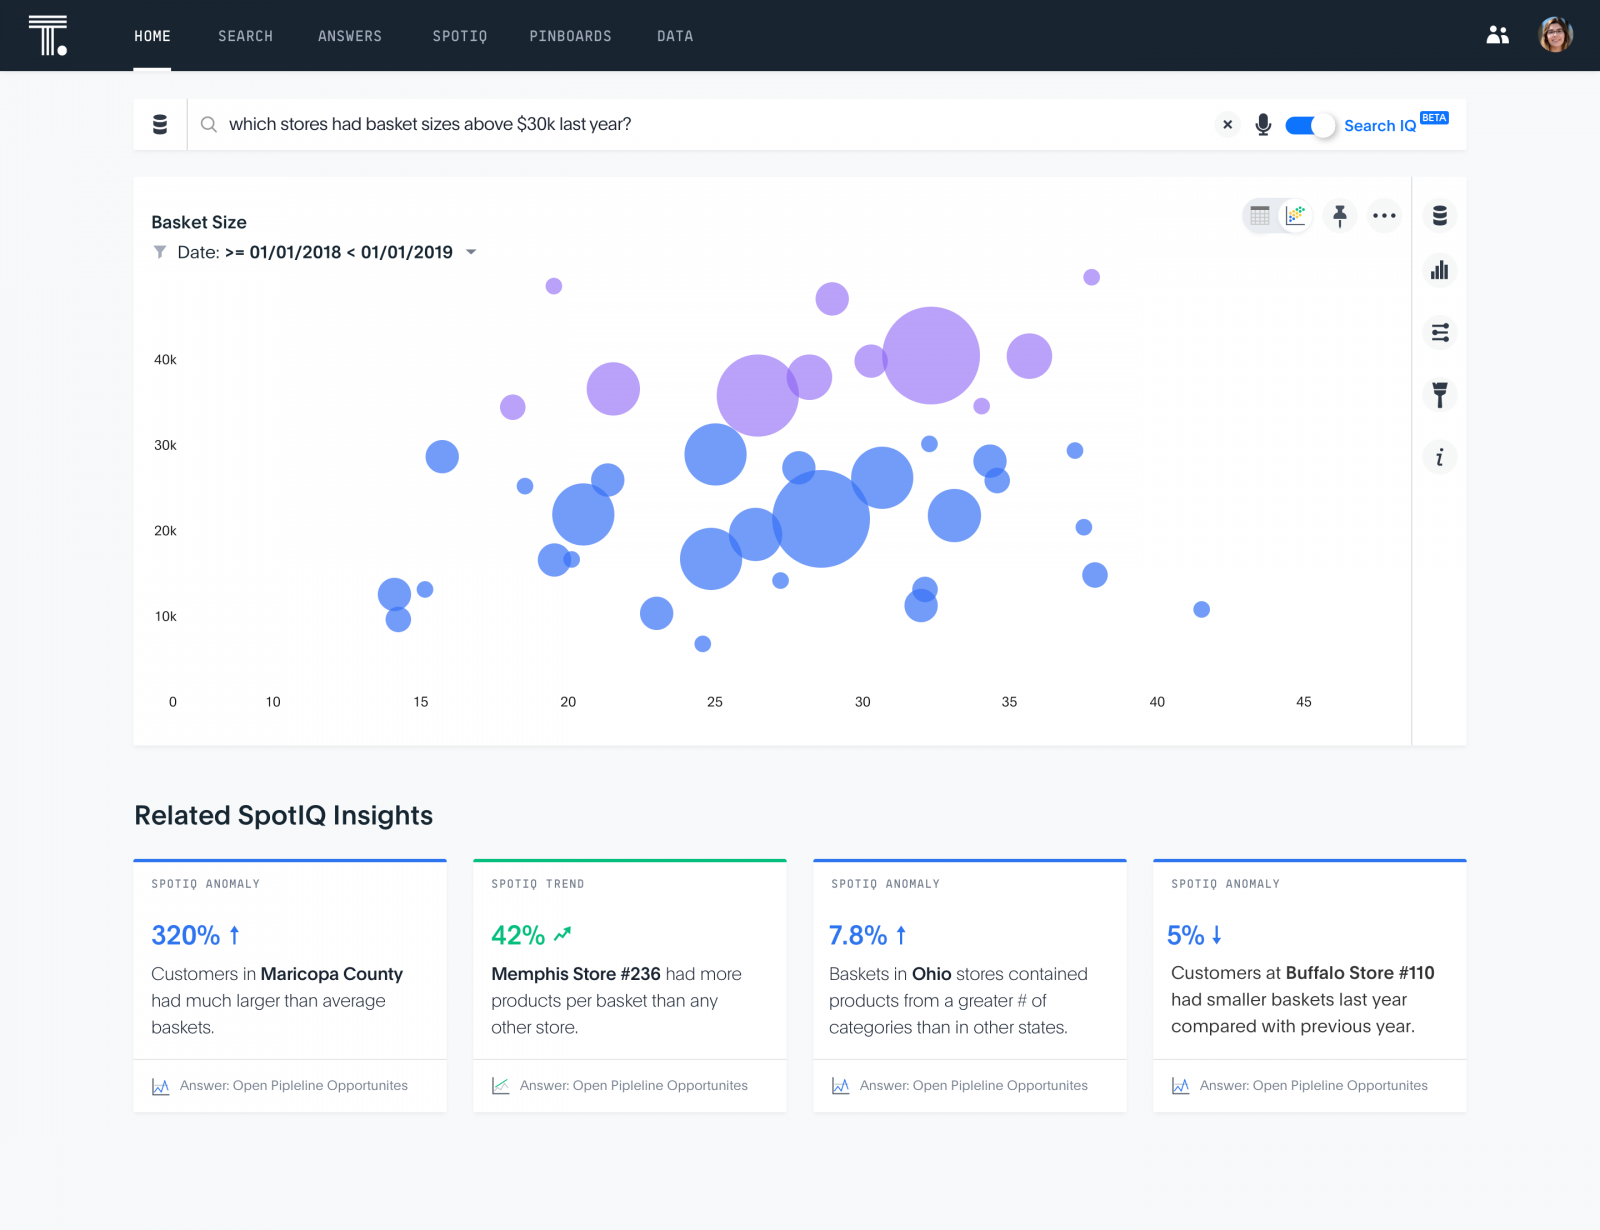Open answer link under Buffalo Store #110 insight

tap(1313, 1085)
